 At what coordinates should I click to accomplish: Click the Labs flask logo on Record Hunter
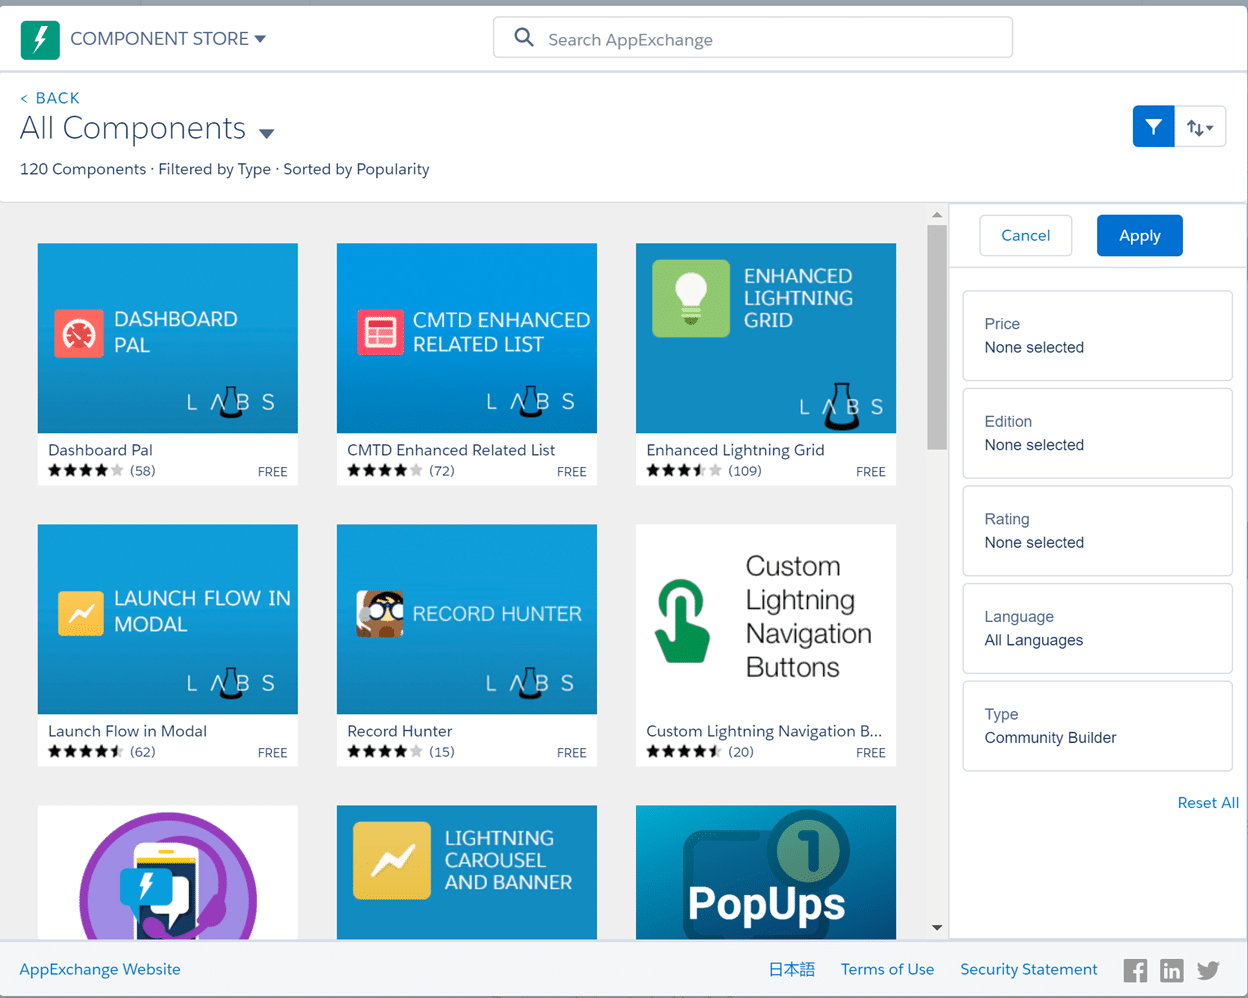point(530,683)
